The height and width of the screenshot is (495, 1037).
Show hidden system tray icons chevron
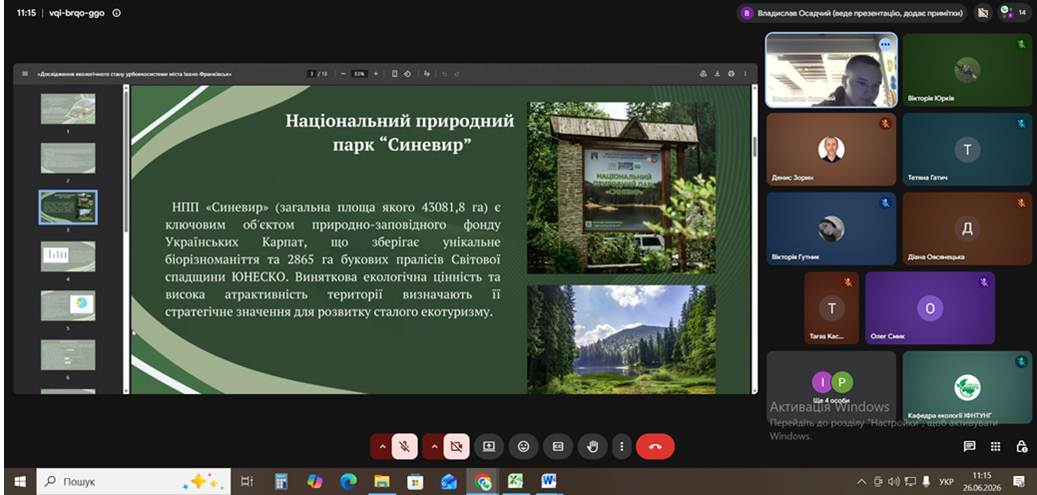pos(861,481)
